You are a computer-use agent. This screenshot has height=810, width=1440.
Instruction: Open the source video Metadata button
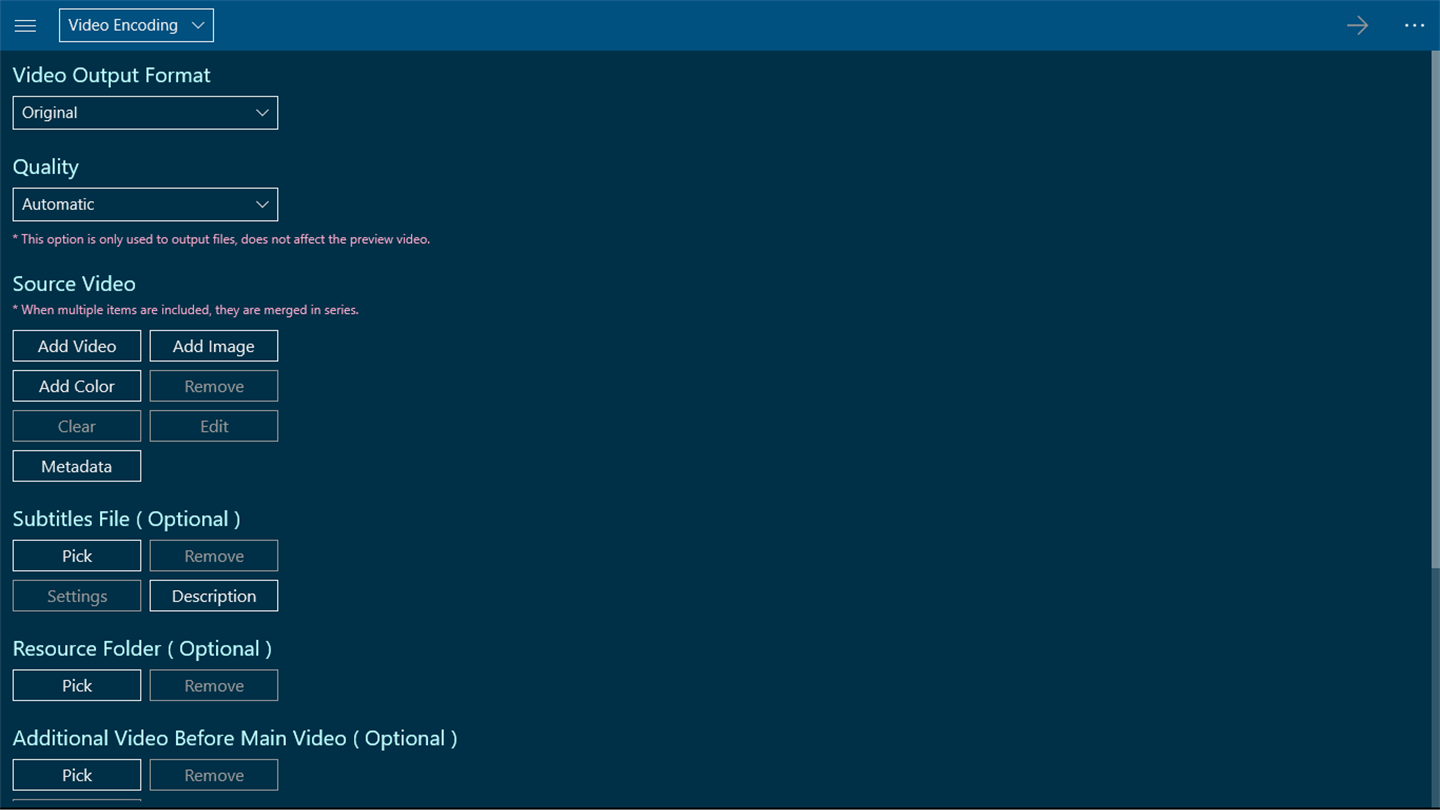[x=77, y=466]
